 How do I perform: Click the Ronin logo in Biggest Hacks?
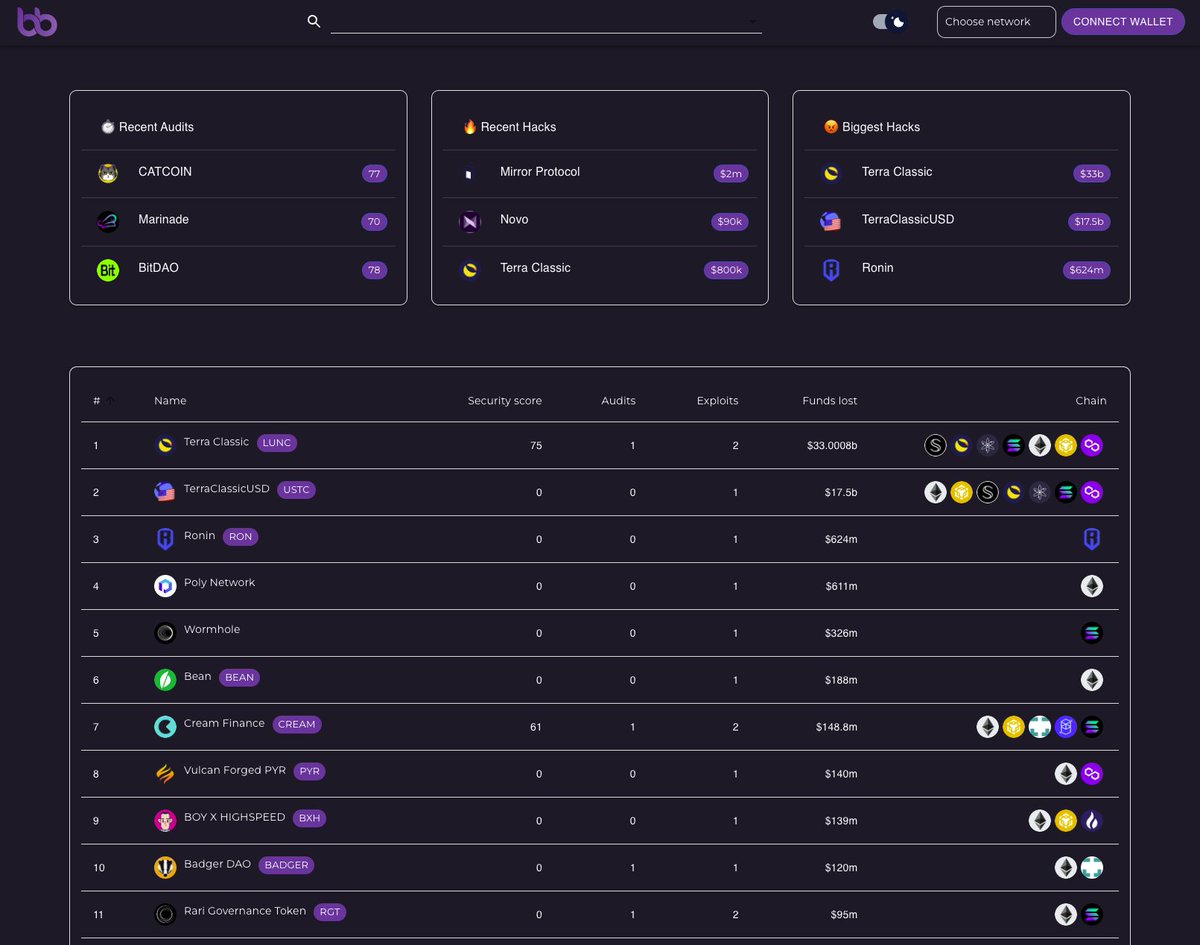[x=832, y=270]
